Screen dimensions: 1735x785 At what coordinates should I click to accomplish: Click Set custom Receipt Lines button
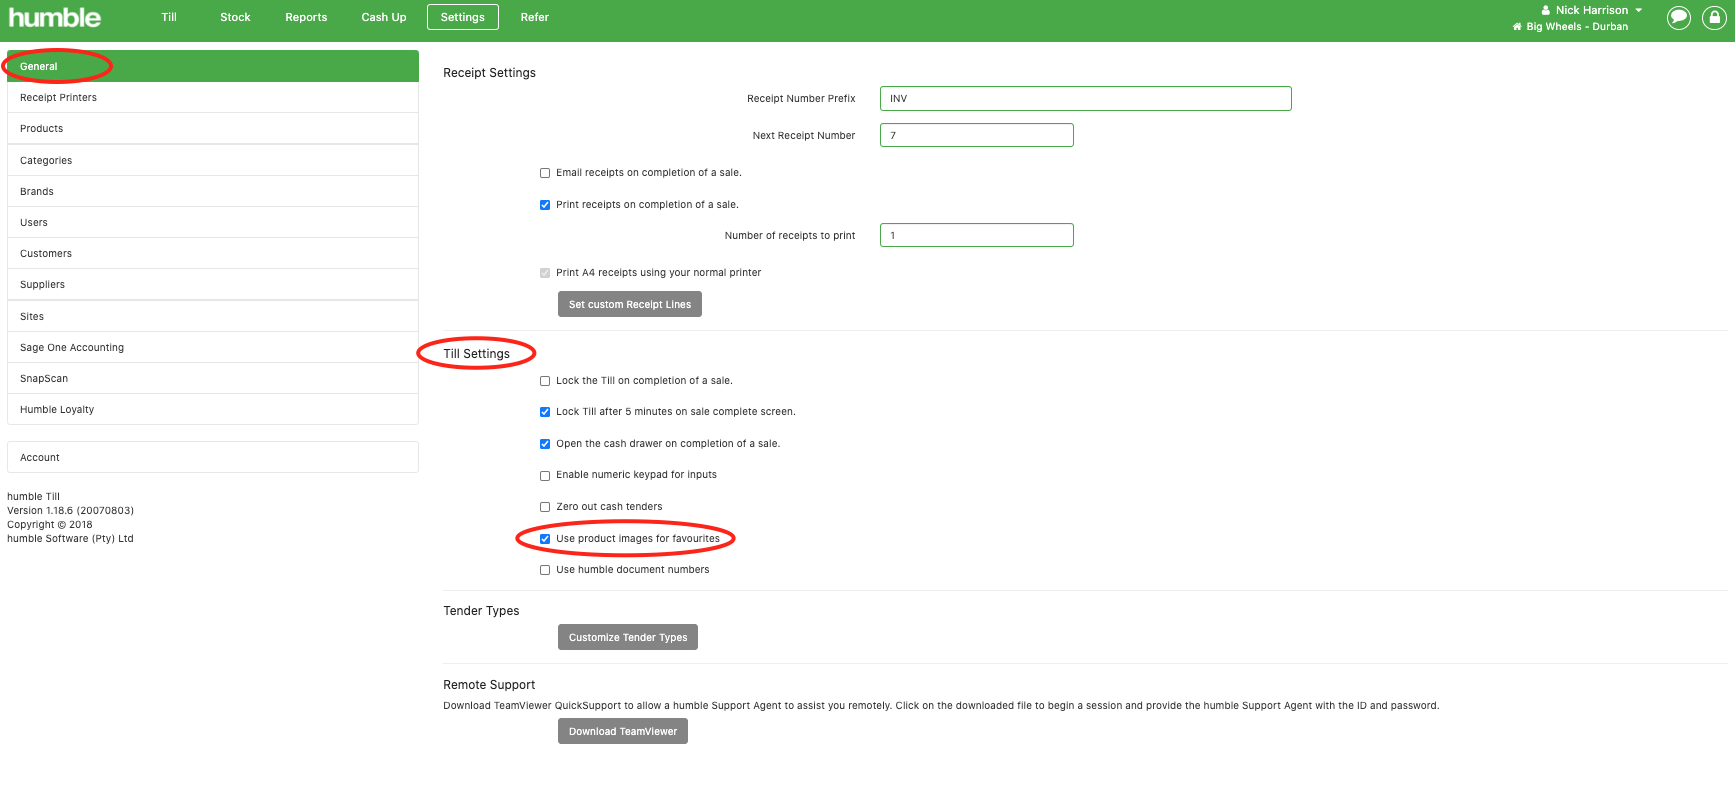[x=630, y=304]
